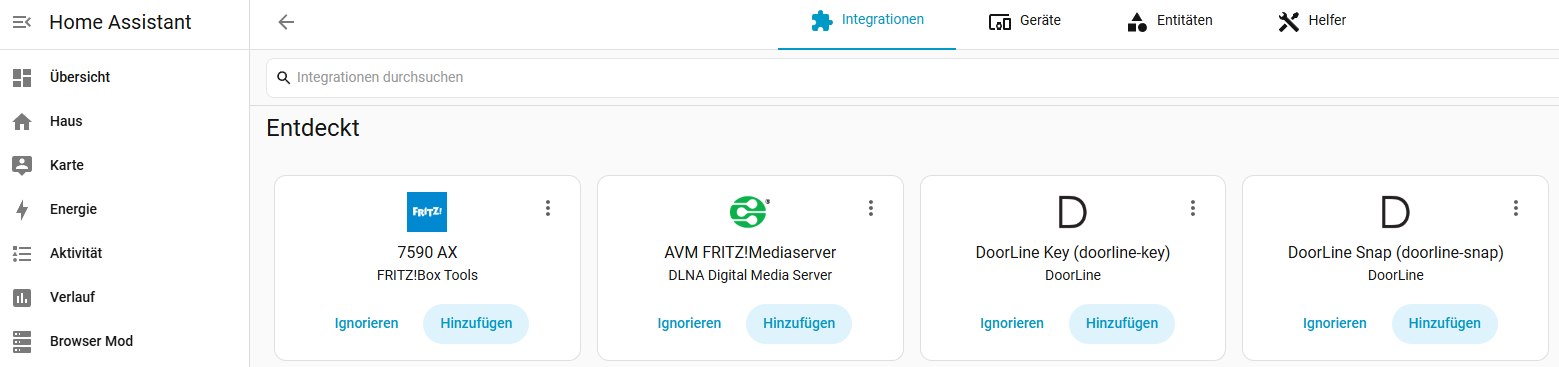
Task: Click the FRITZ!Box logo on the 7590 AX card
Action: [x=427, y=212]
